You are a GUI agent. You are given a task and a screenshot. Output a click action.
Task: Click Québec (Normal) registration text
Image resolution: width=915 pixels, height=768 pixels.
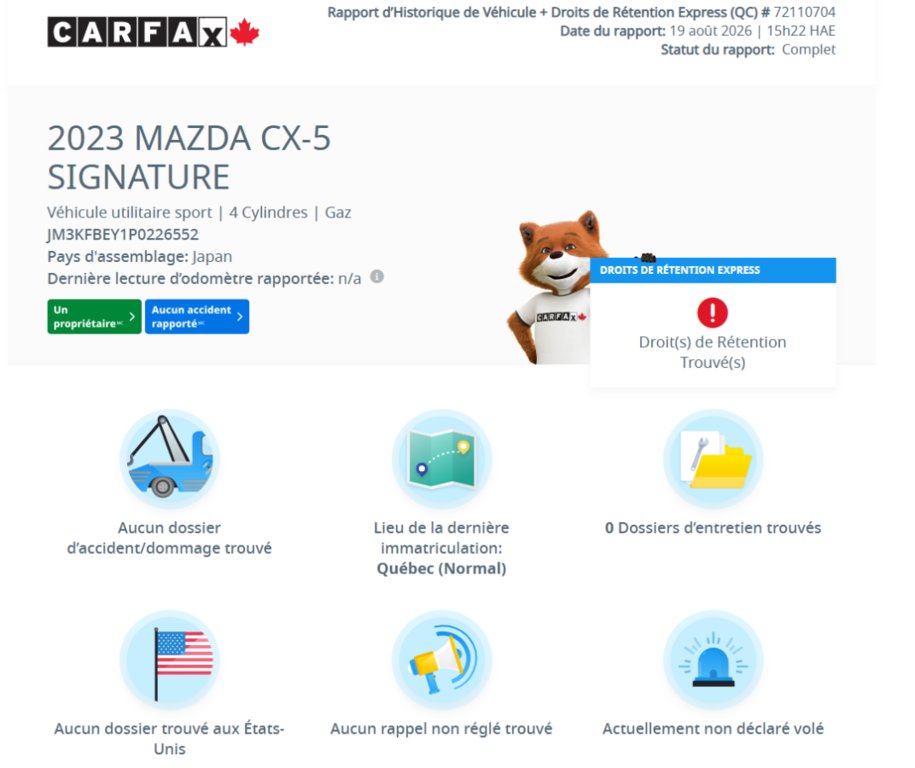[x=442, y=568]
